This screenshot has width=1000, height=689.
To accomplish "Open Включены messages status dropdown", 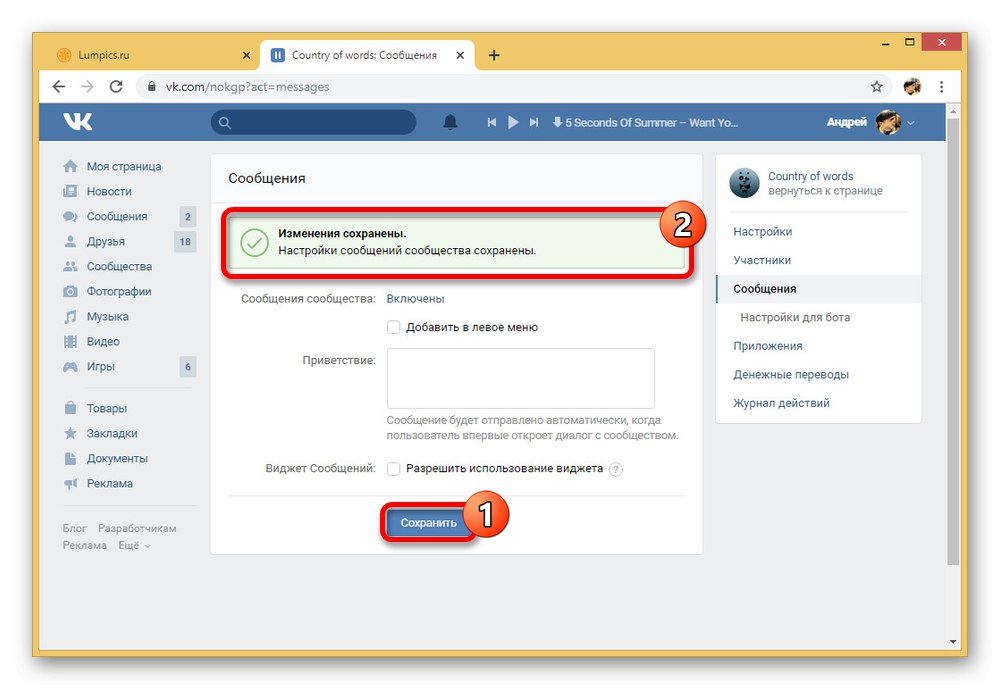I will coord(415,299).
